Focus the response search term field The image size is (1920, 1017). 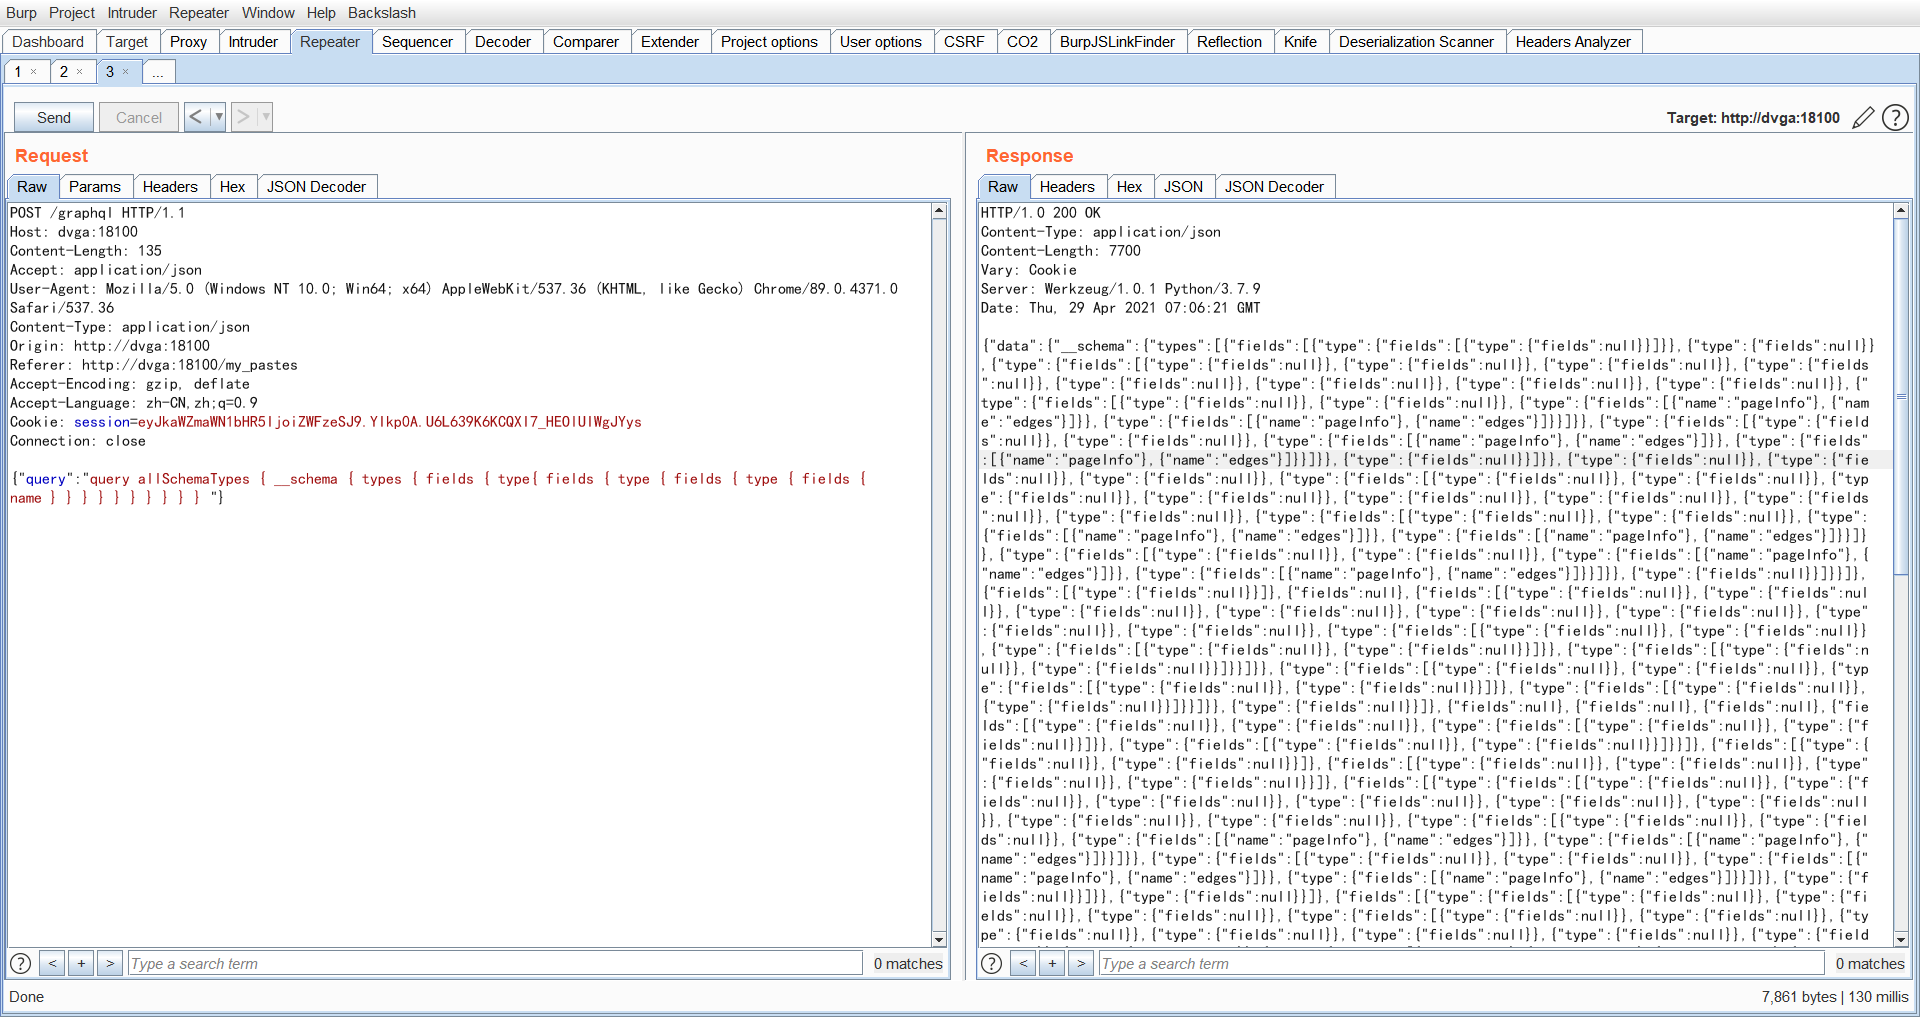point(1461,963)
